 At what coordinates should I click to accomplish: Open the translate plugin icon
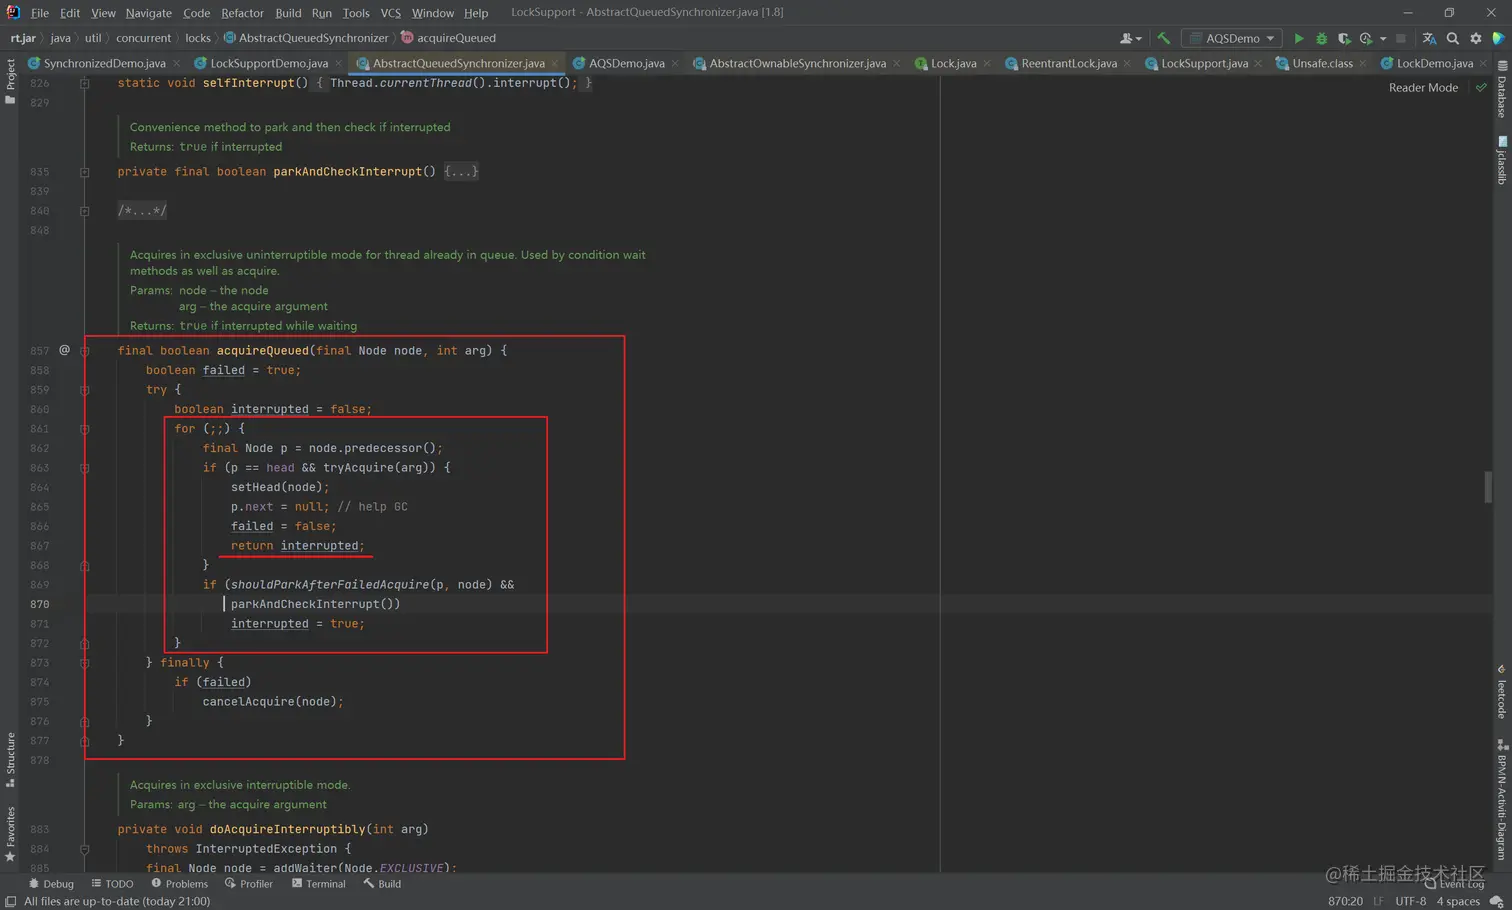pyautogui.click(x=1429, y=38)
